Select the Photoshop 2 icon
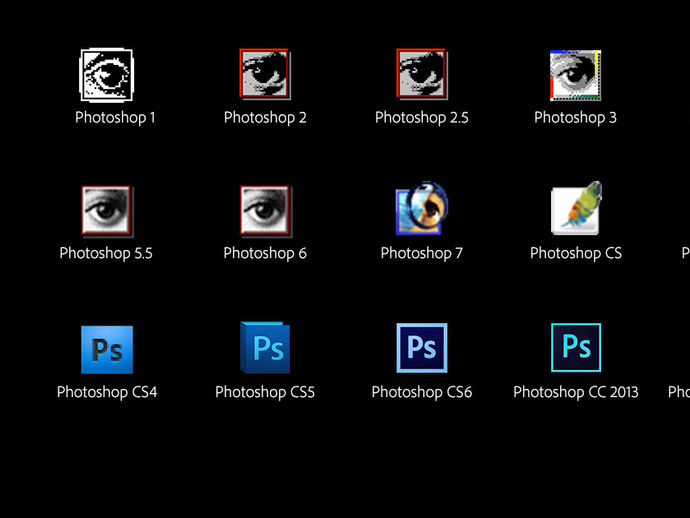Image resolution: width=690 pixels, height=518 pixels. point(265,74)
